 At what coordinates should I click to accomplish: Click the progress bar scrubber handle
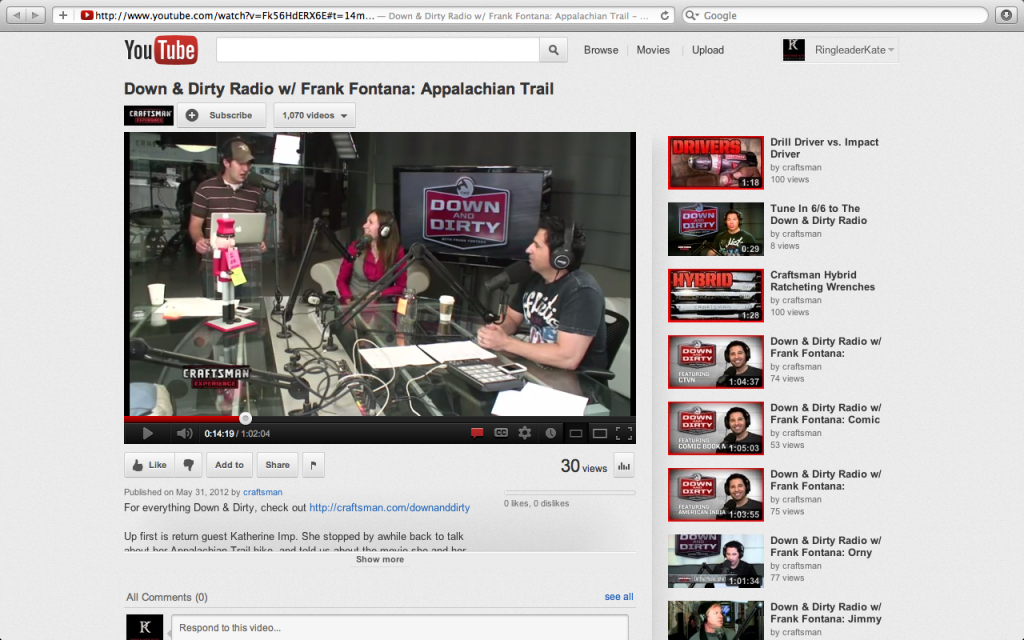pyautogui.click(x=245, y=419)
